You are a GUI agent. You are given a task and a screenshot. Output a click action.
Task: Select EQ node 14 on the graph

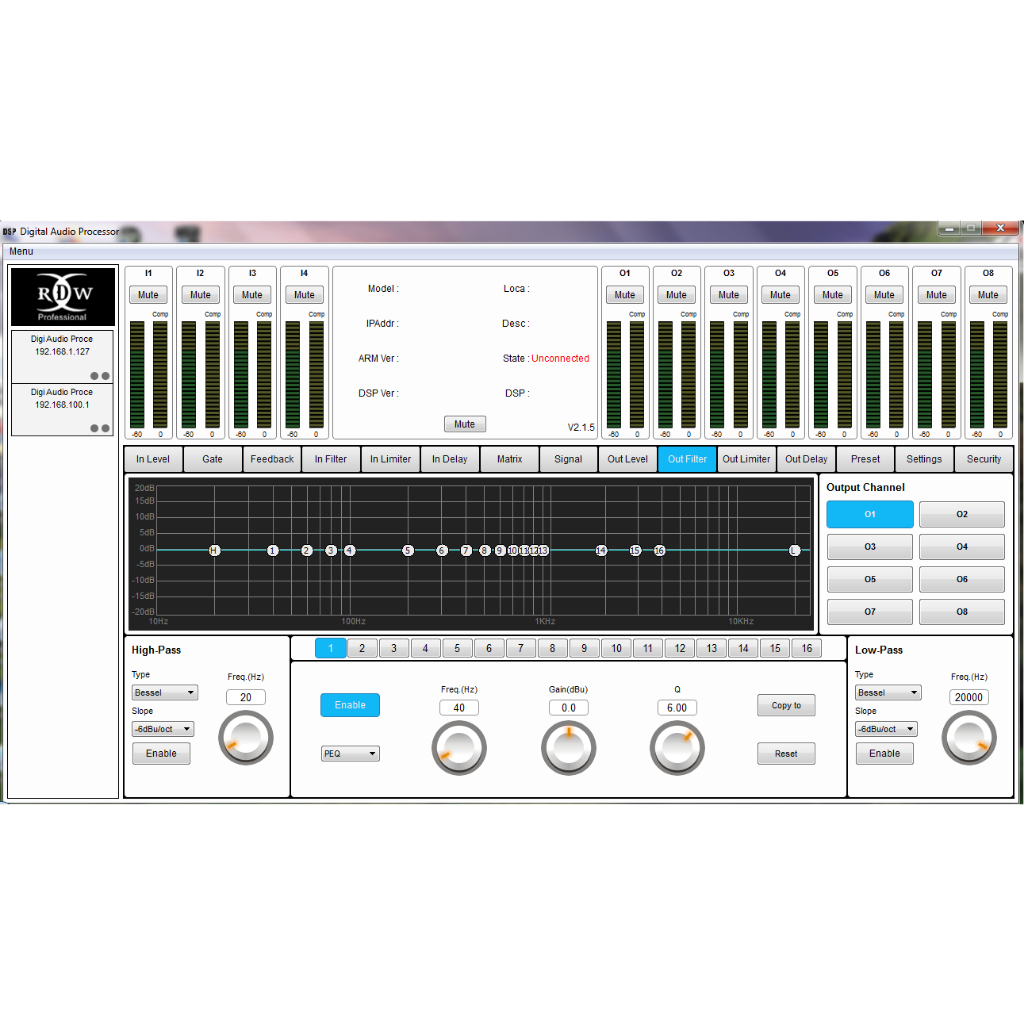pyautogui.click(x=601, y=551)
